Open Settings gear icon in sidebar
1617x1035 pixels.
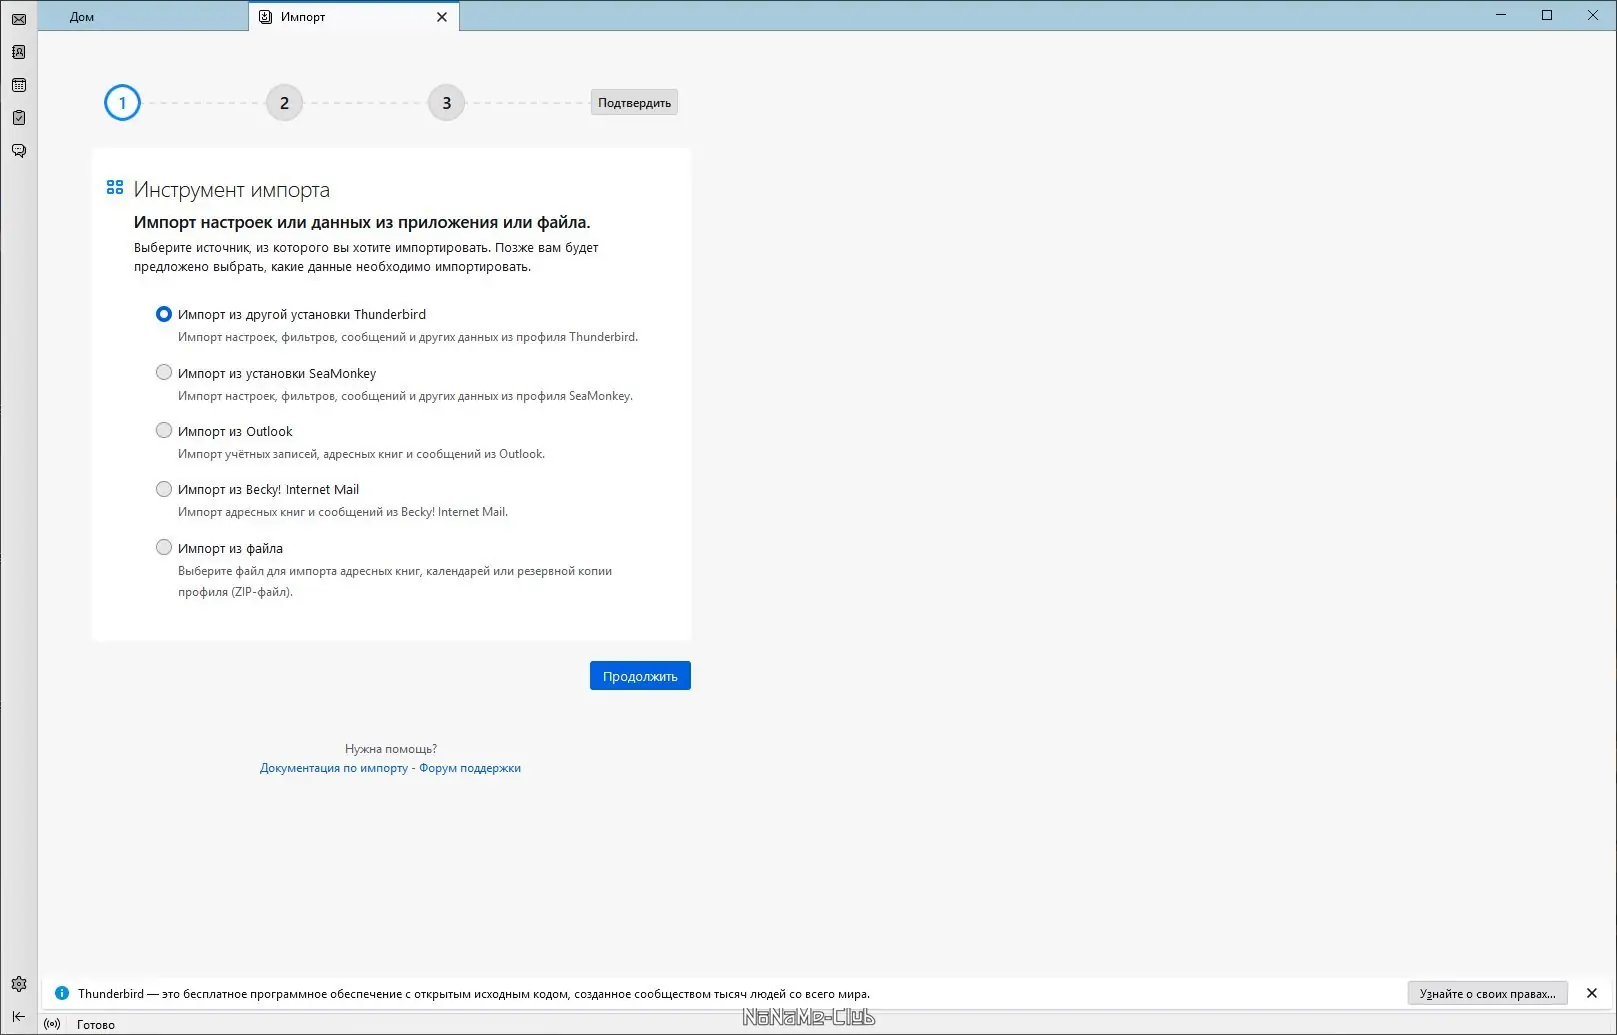click(19, 984)
